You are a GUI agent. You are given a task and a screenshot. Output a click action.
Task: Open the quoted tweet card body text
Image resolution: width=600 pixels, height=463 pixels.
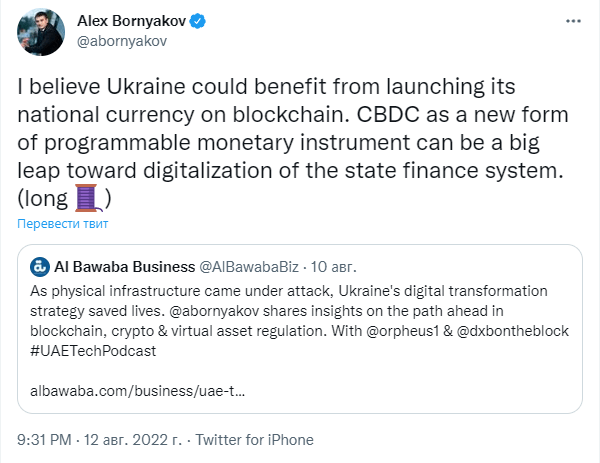click(x=299, y=321)
